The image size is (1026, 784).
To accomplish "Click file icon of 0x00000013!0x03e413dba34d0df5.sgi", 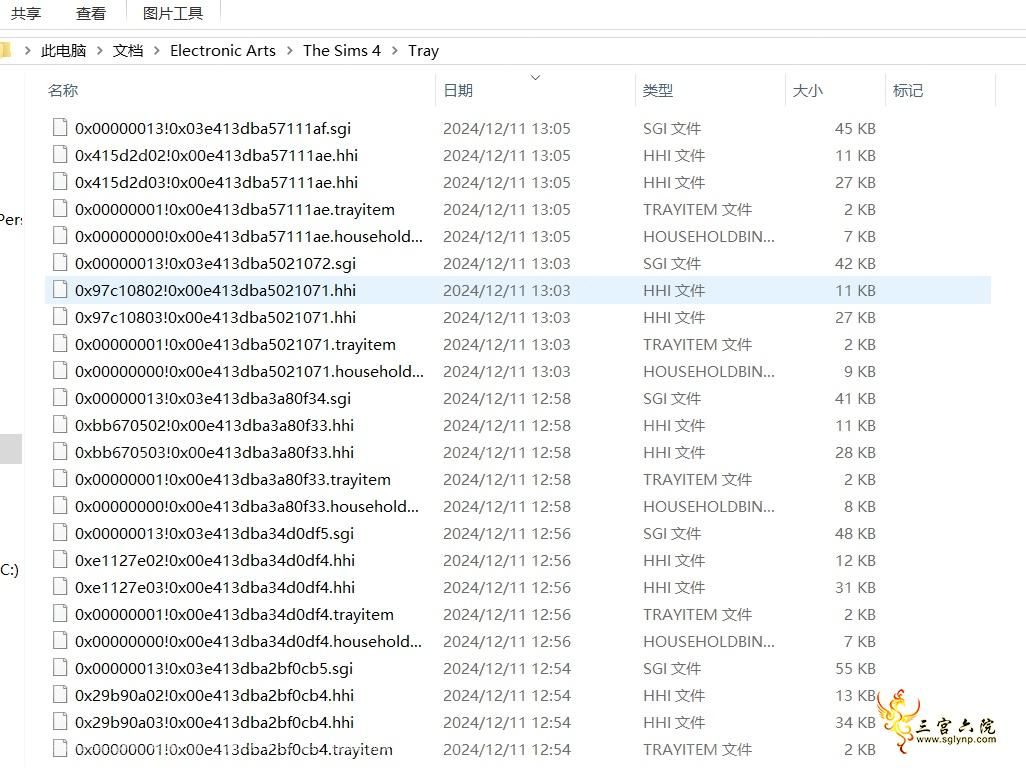I will [60, 533].
